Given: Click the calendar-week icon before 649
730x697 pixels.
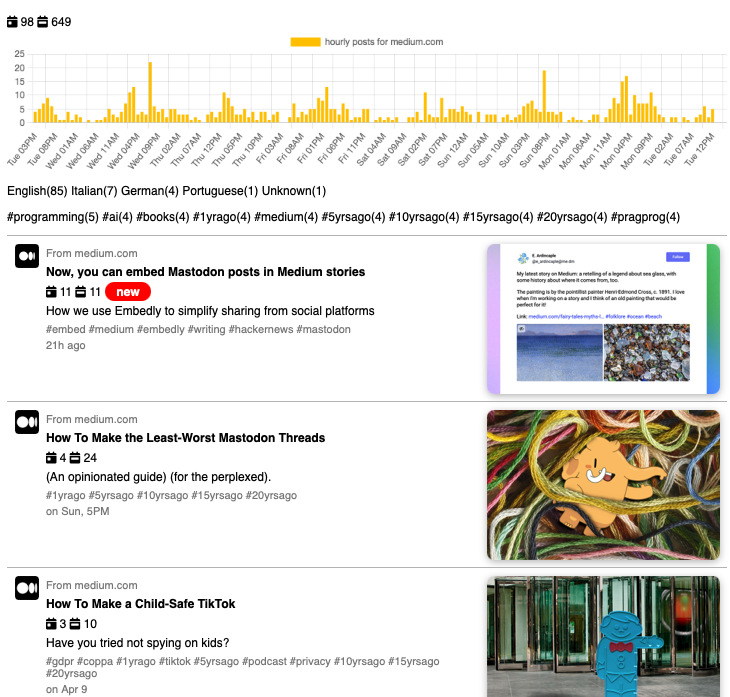Looking at the screenshot, I should pyautogui.click(x=42, y=22).
